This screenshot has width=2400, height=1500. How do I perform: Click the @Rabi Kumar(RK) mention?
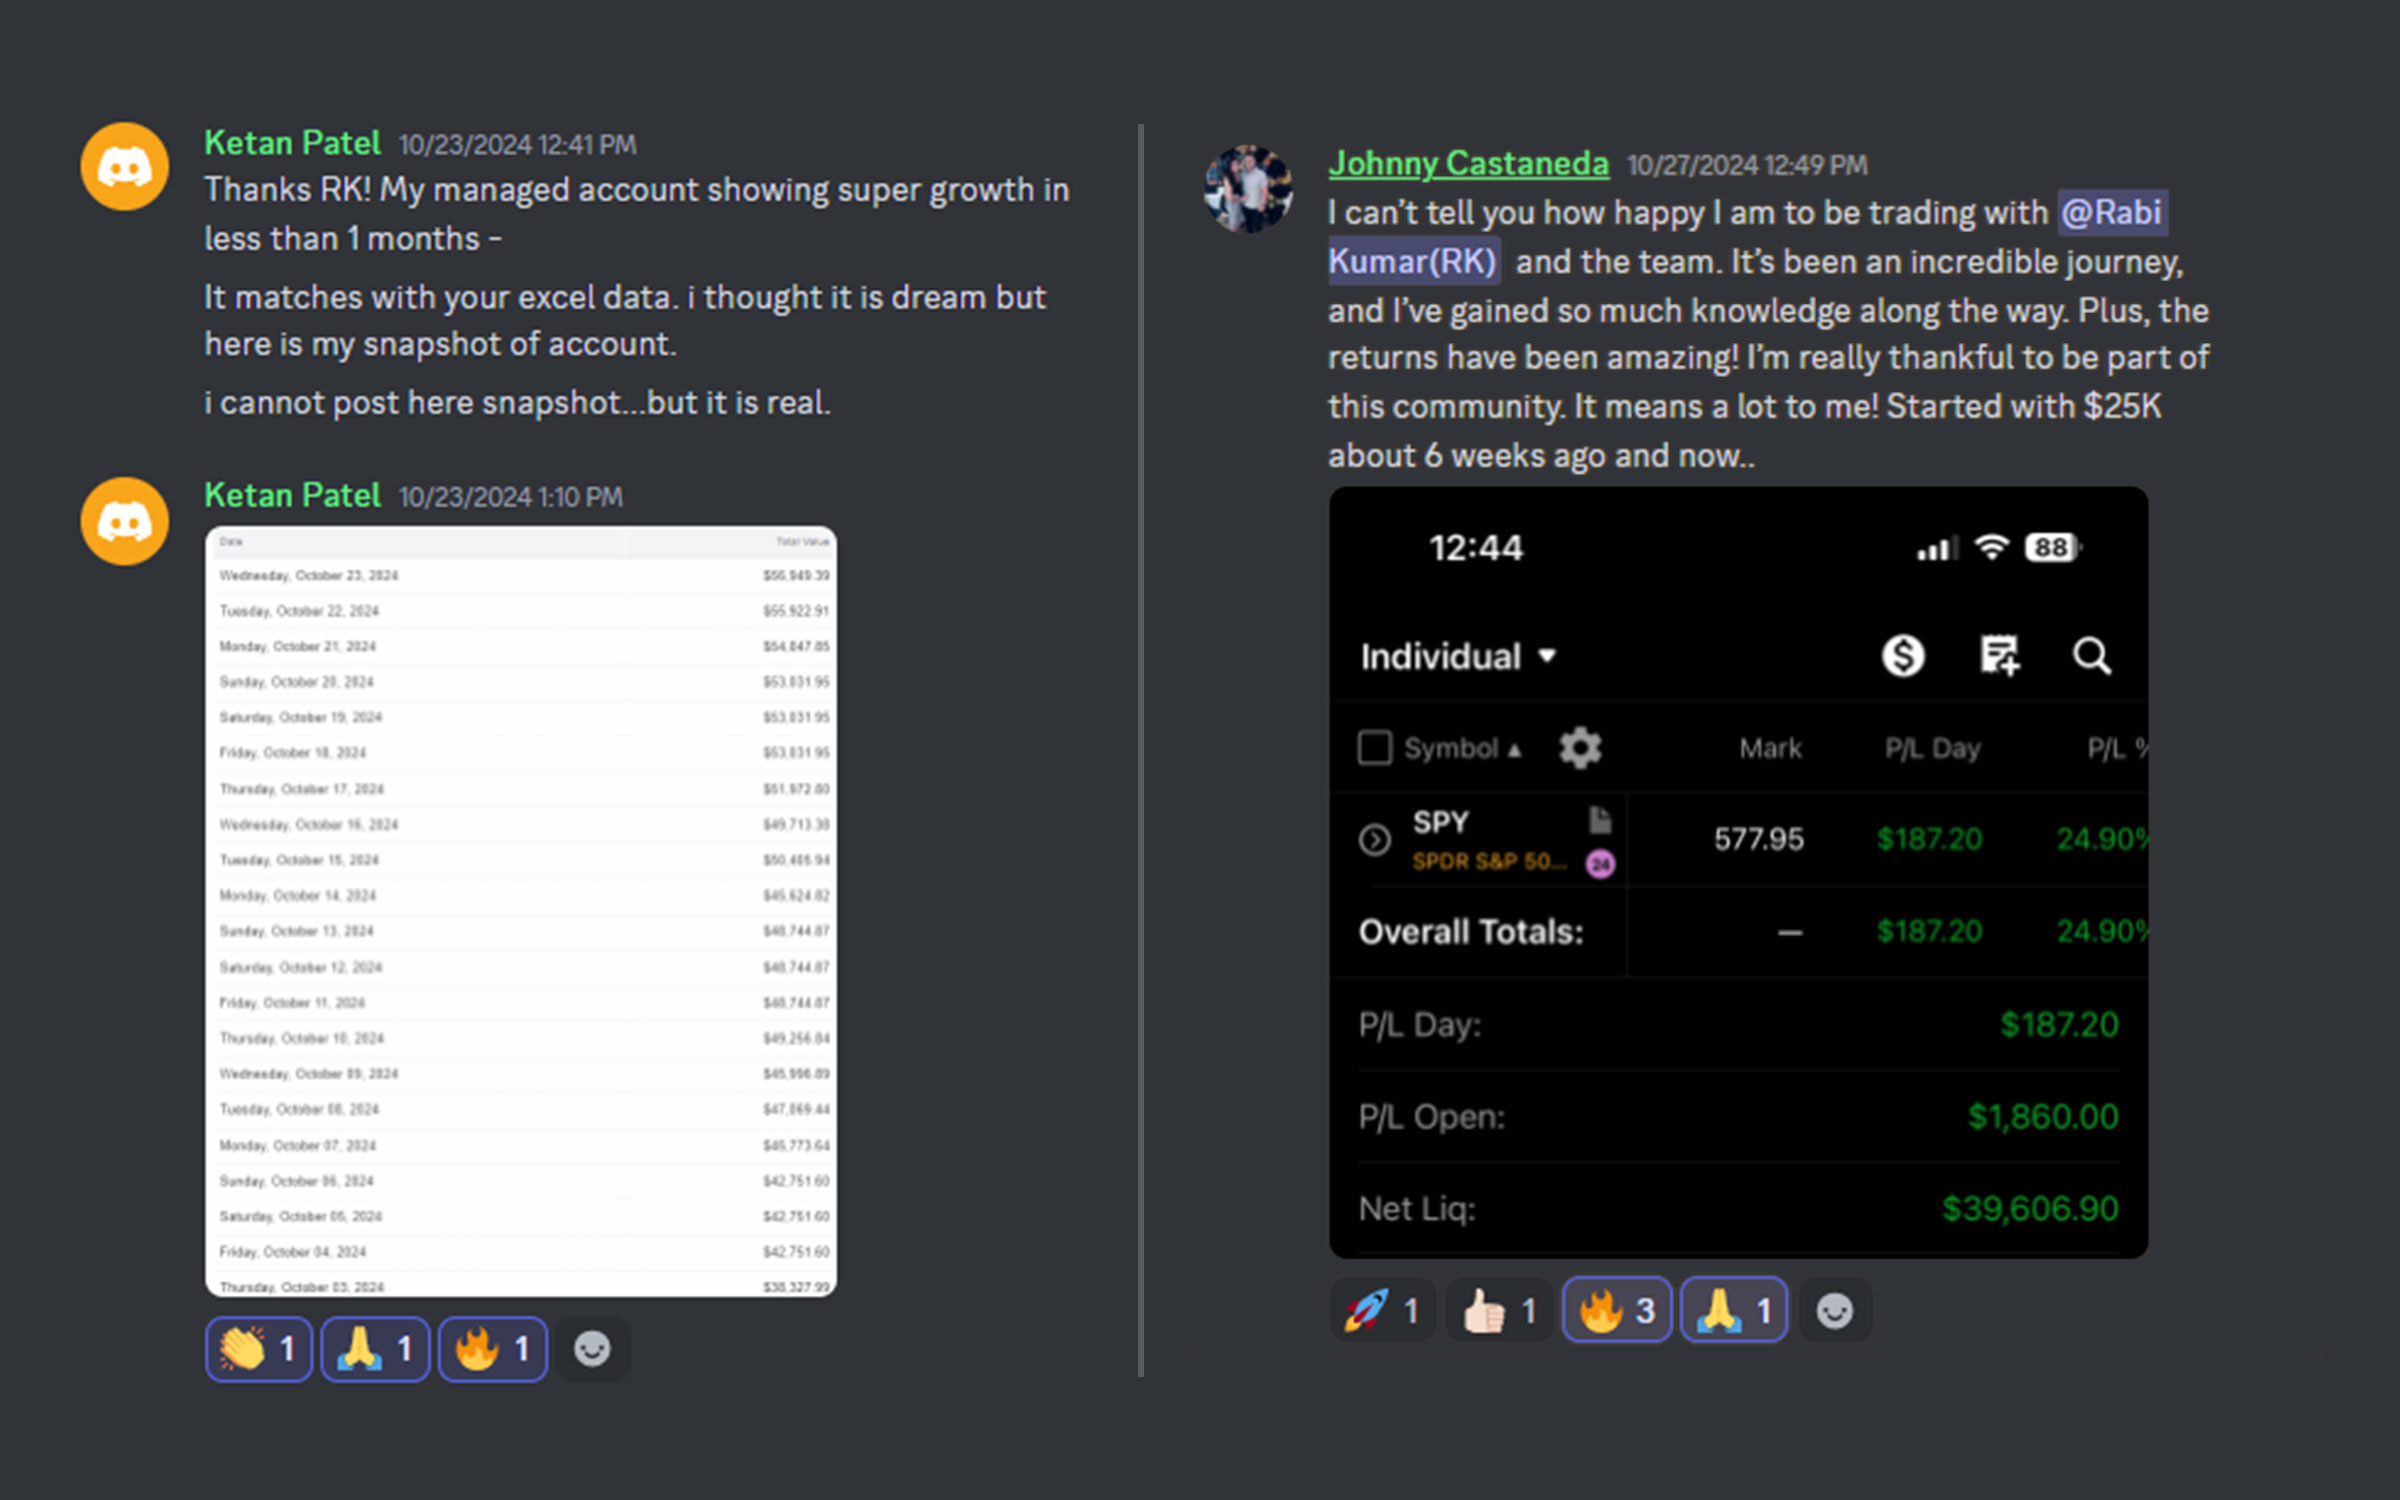tap(1748, 237)
